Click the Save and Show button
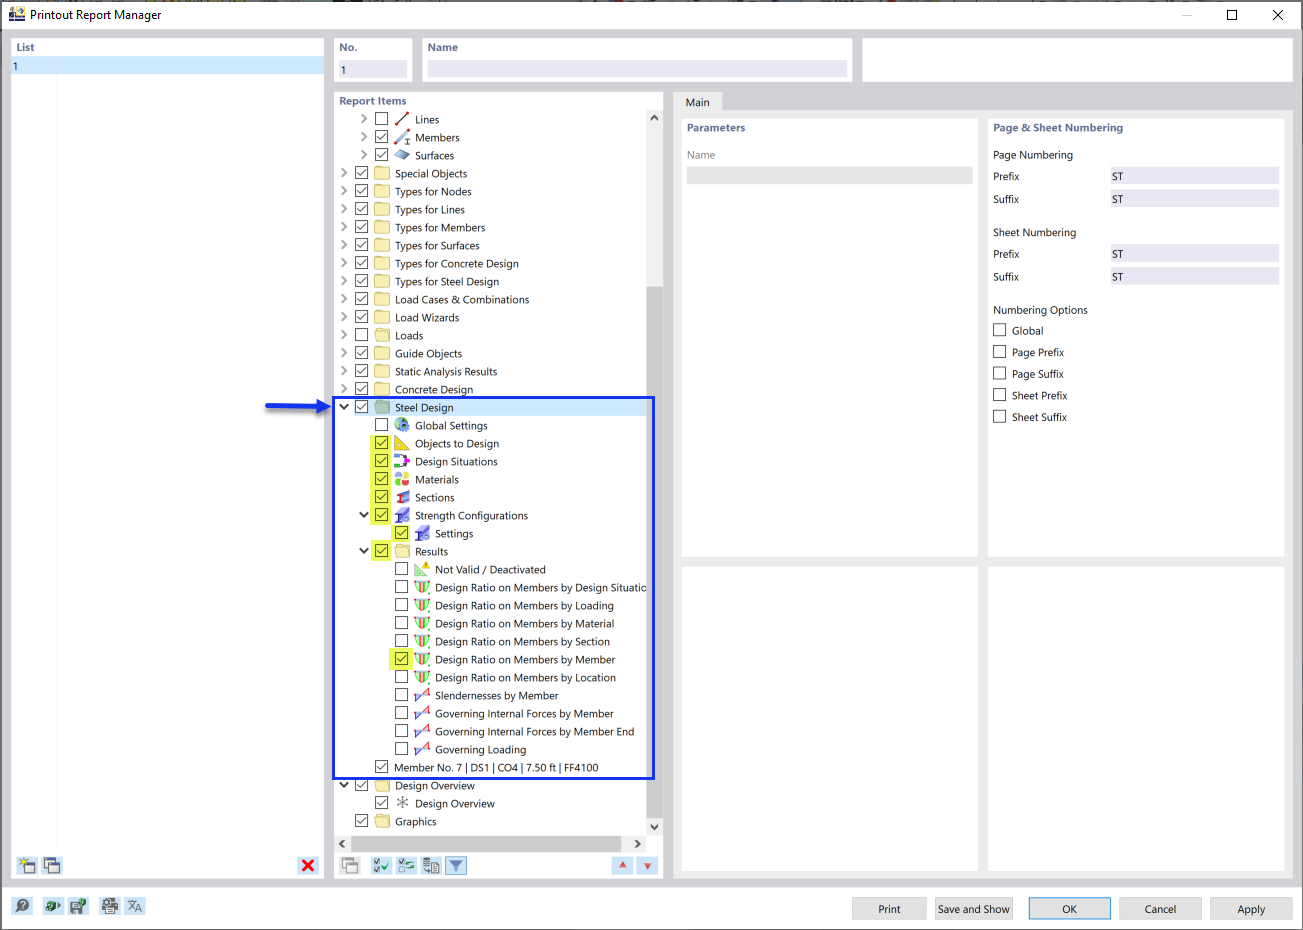 (973, 908)
